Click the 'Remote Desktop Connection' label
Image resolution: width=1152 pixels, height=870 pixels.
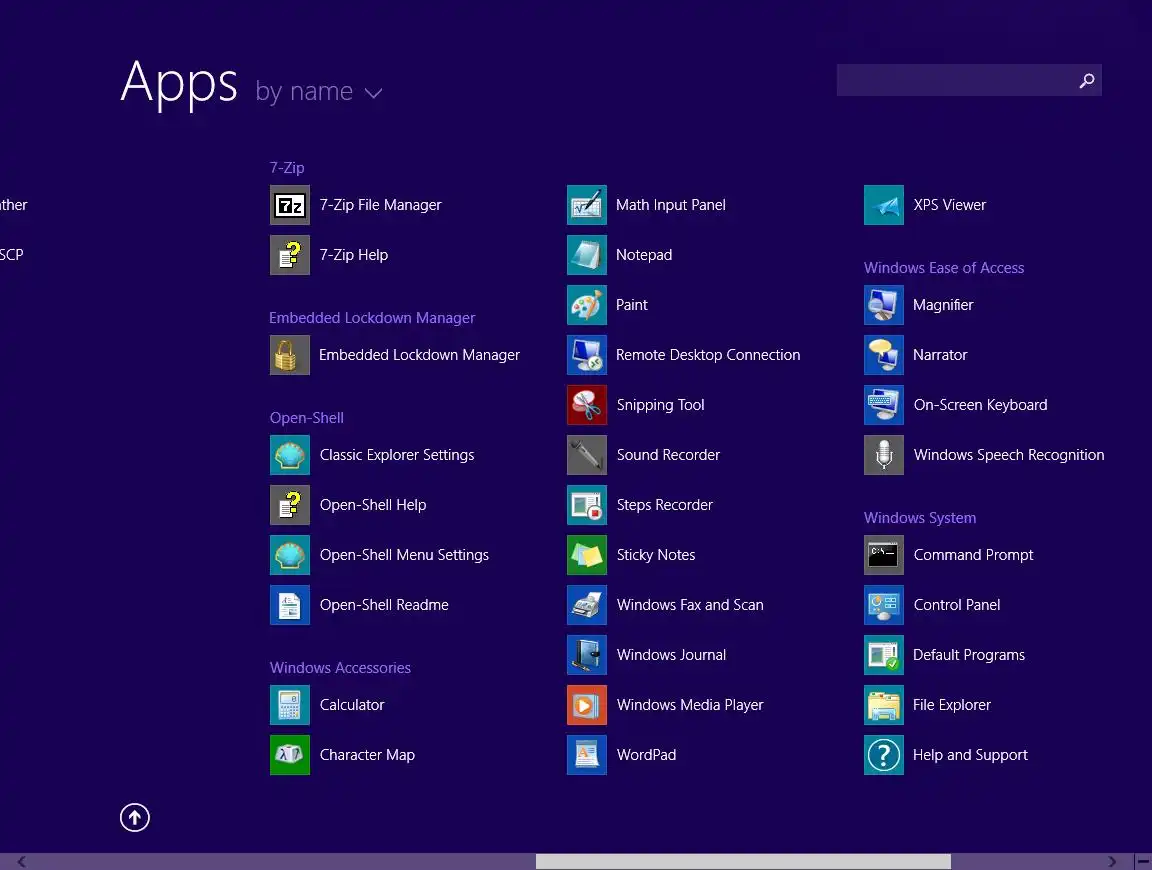pyautogui.click(x=708, y=355)
